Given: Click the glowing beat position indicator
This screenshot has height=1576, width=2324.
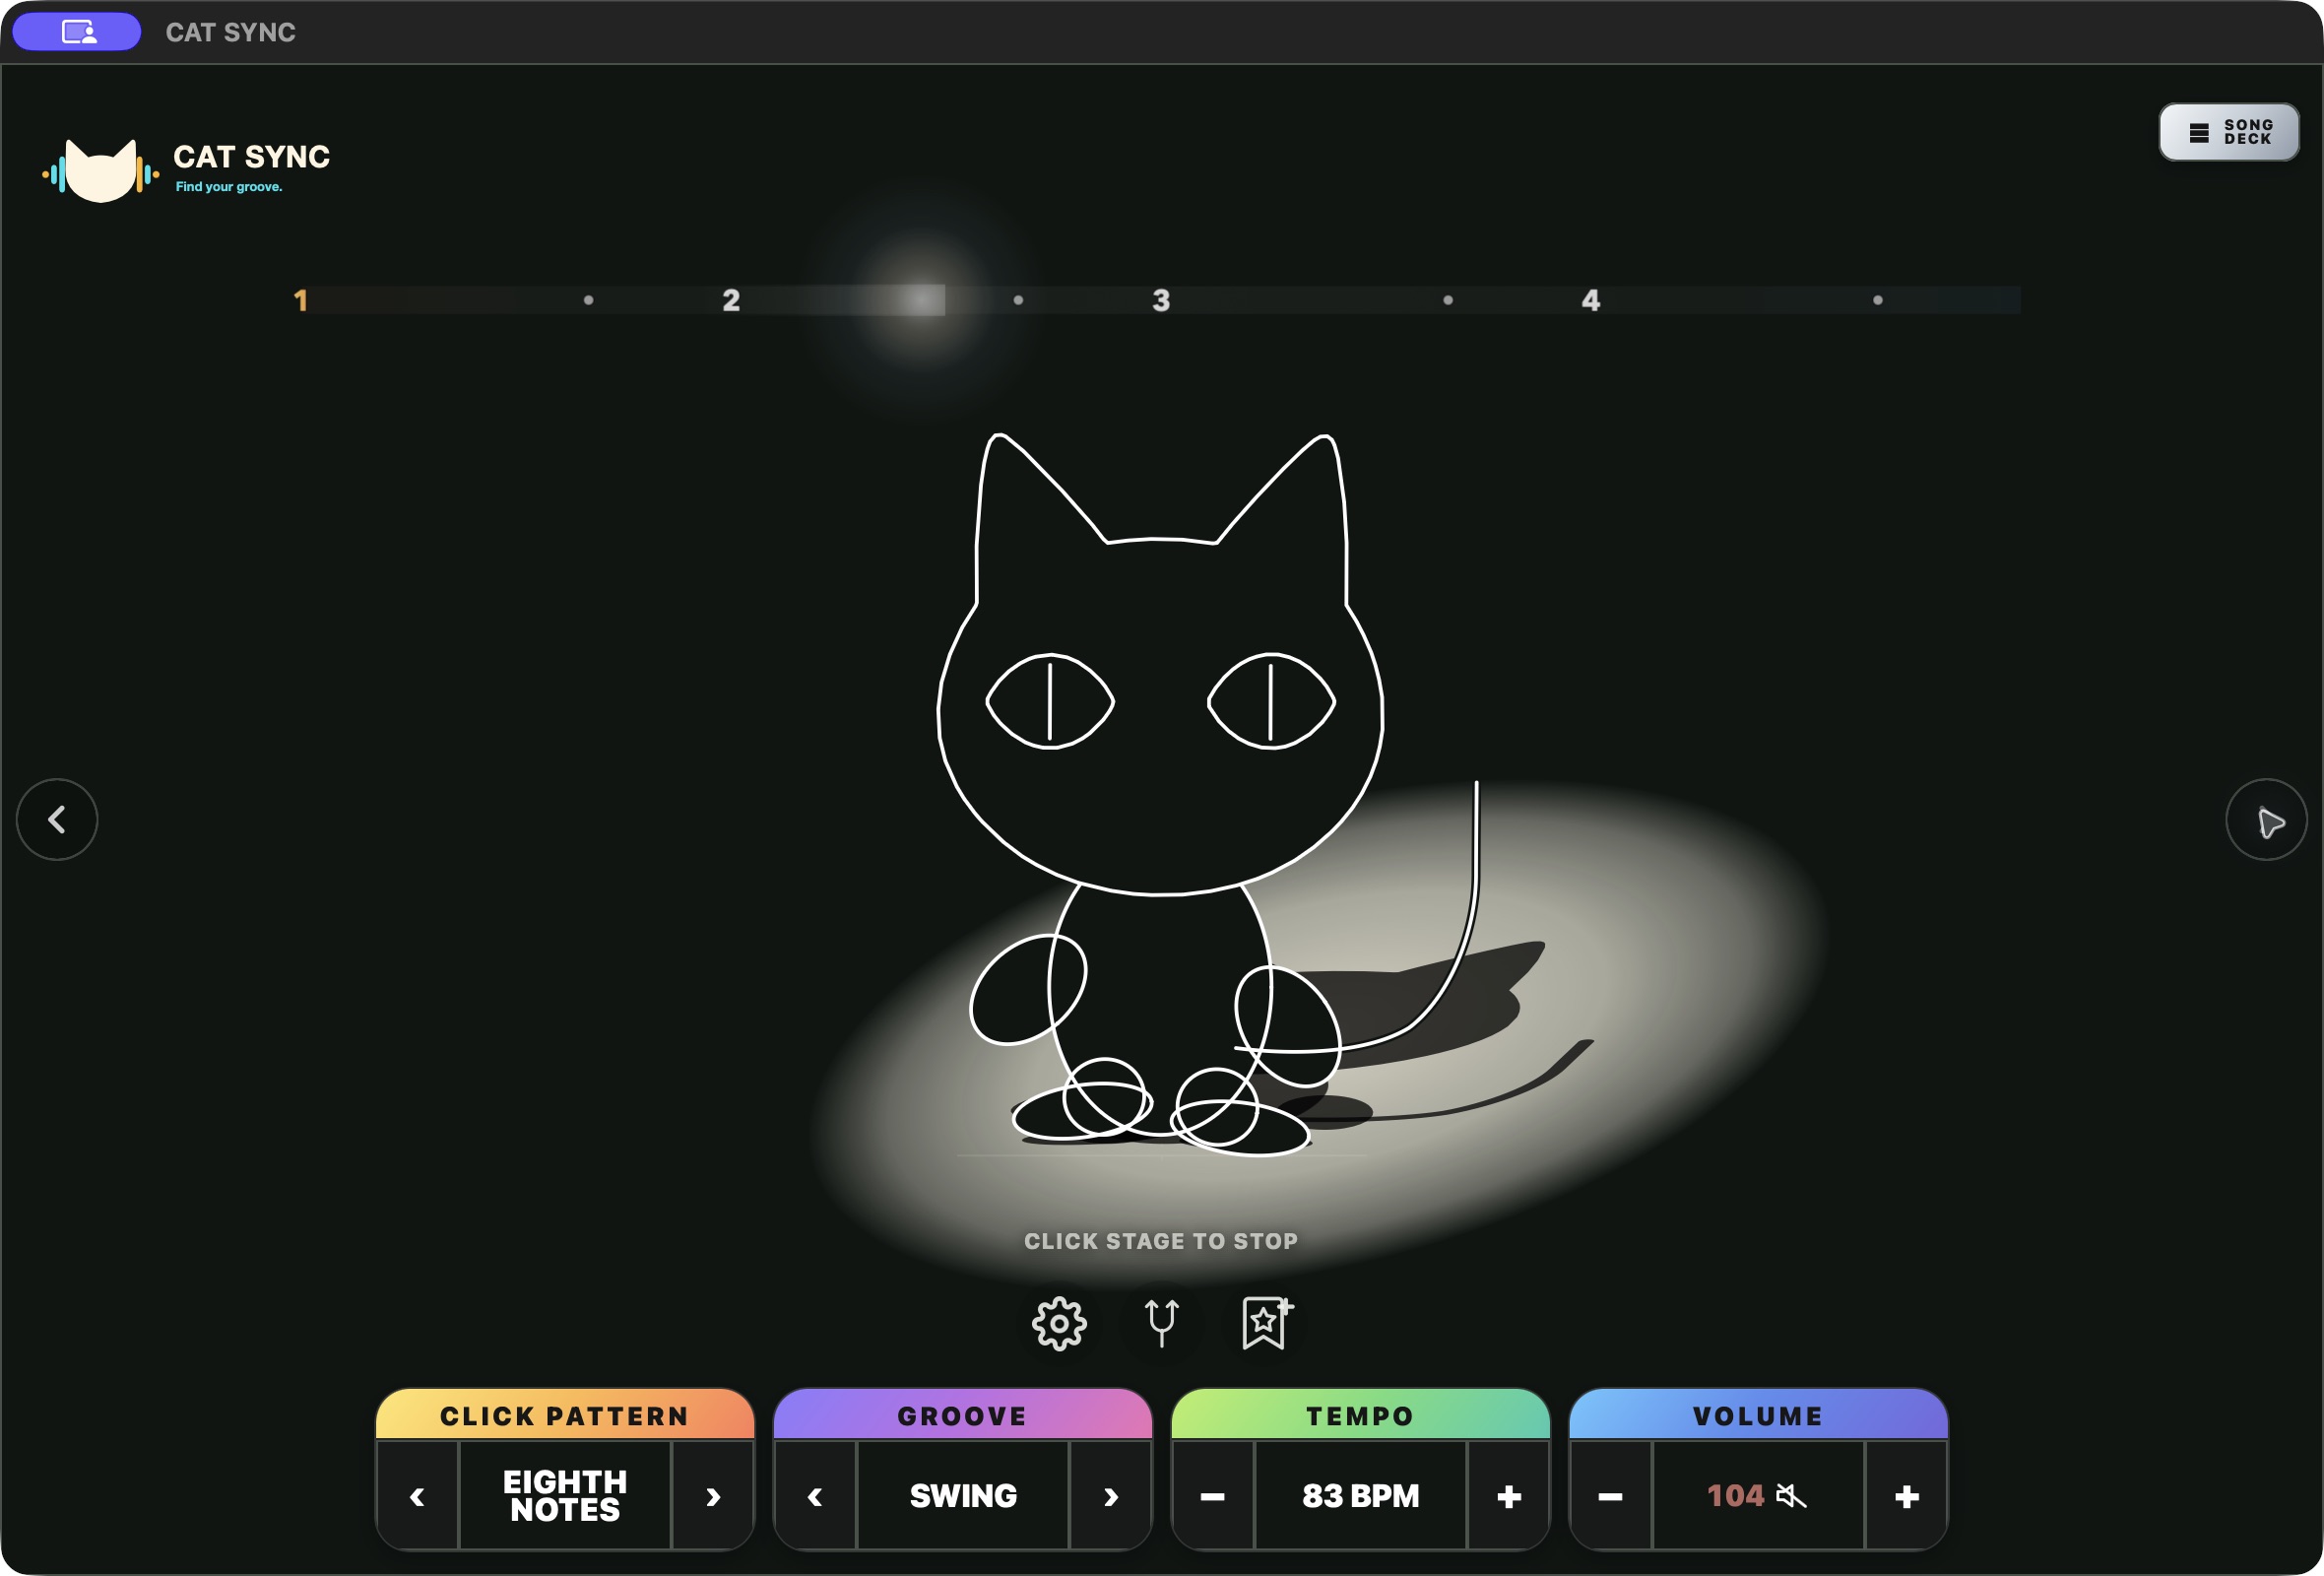Looking at the screenshot, I should pyautogui.click(x=922, y=300).
